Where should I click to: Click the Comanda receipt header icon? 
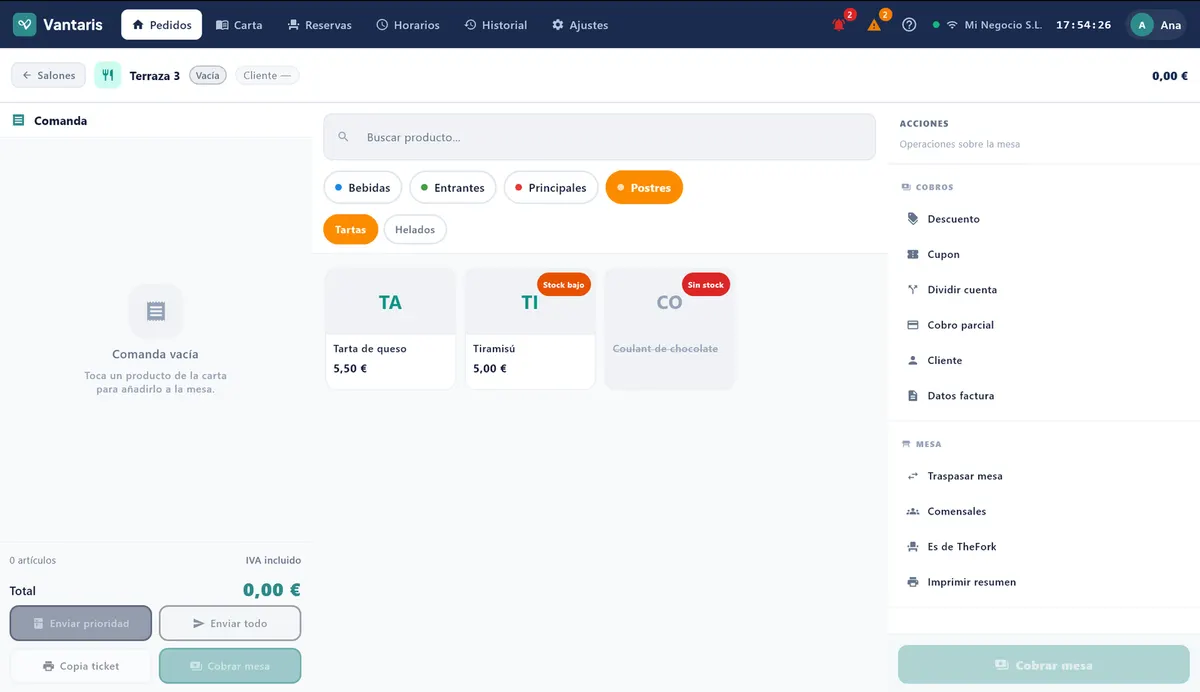coord(18,120)
